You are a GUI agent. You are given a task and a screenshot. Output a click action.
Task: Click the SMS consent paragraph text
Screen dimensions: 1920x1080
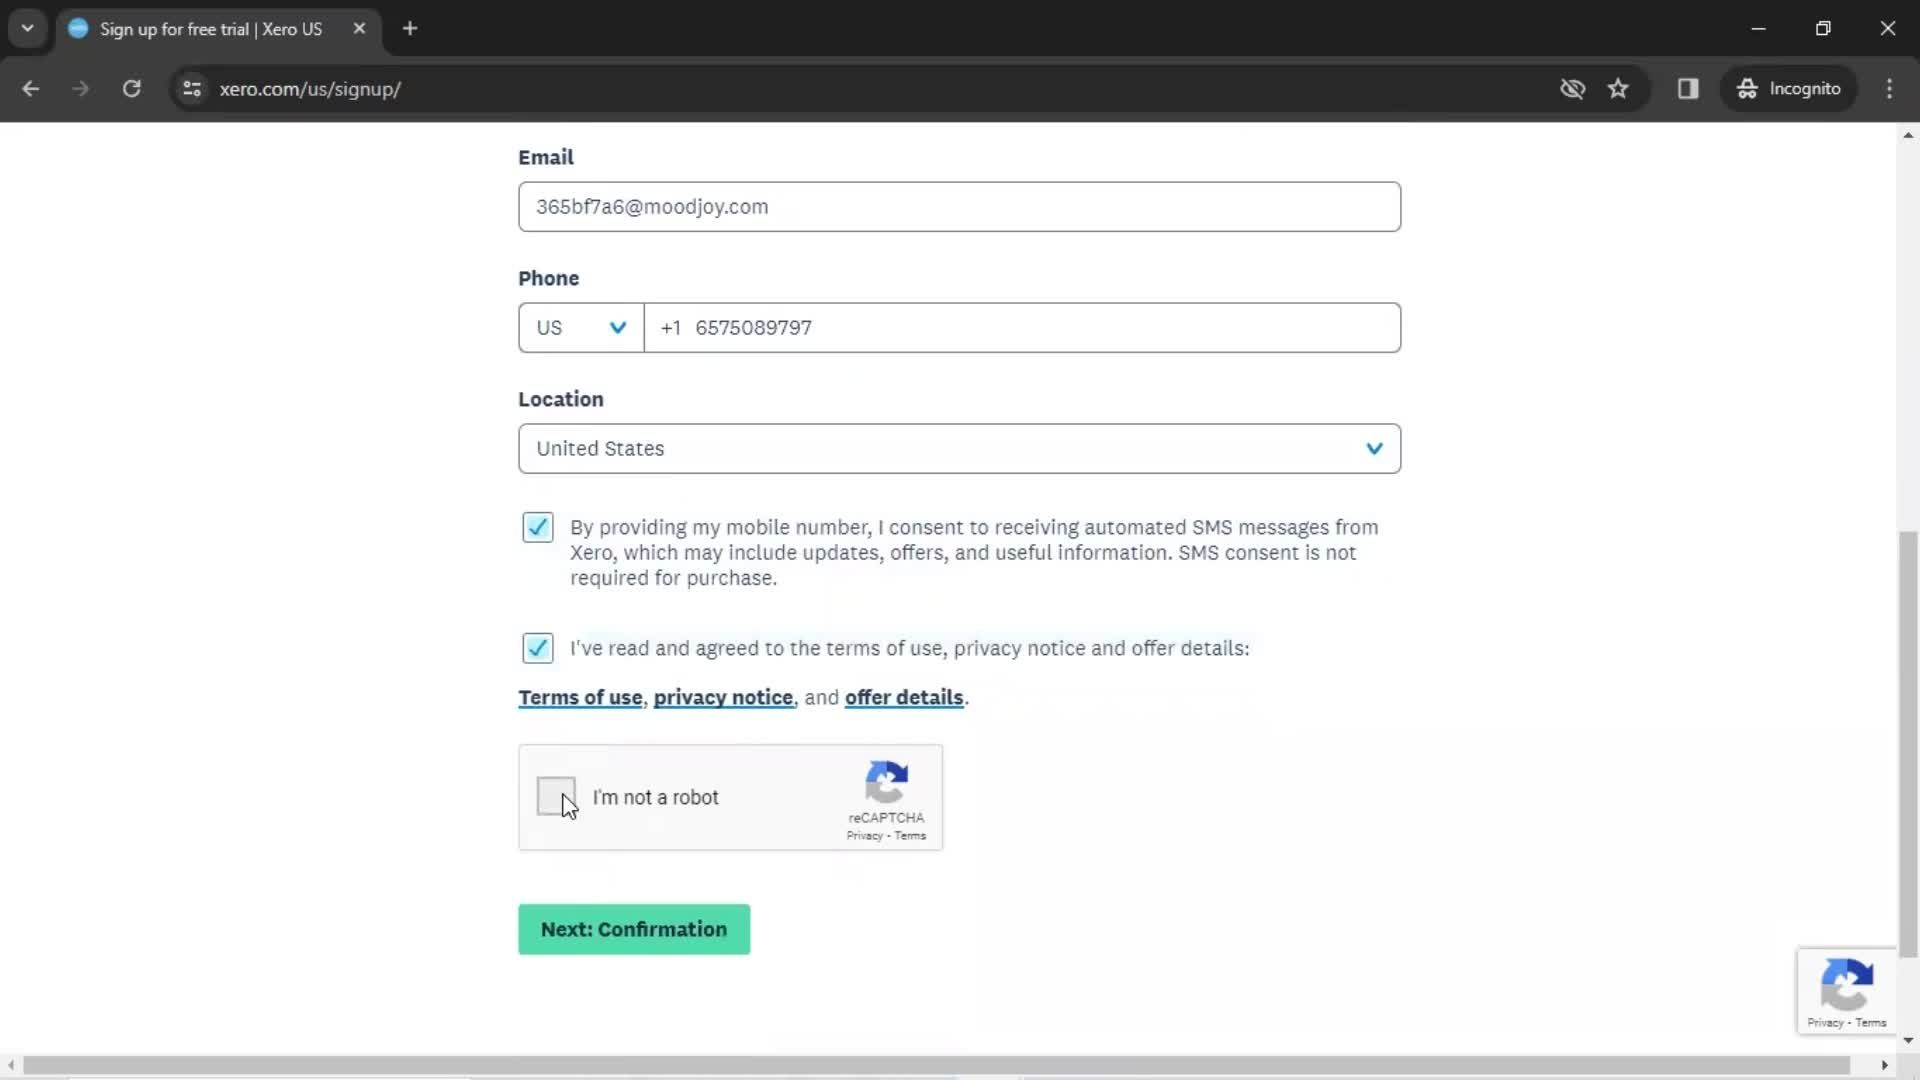pyautogui.click(x=974, y=553)
